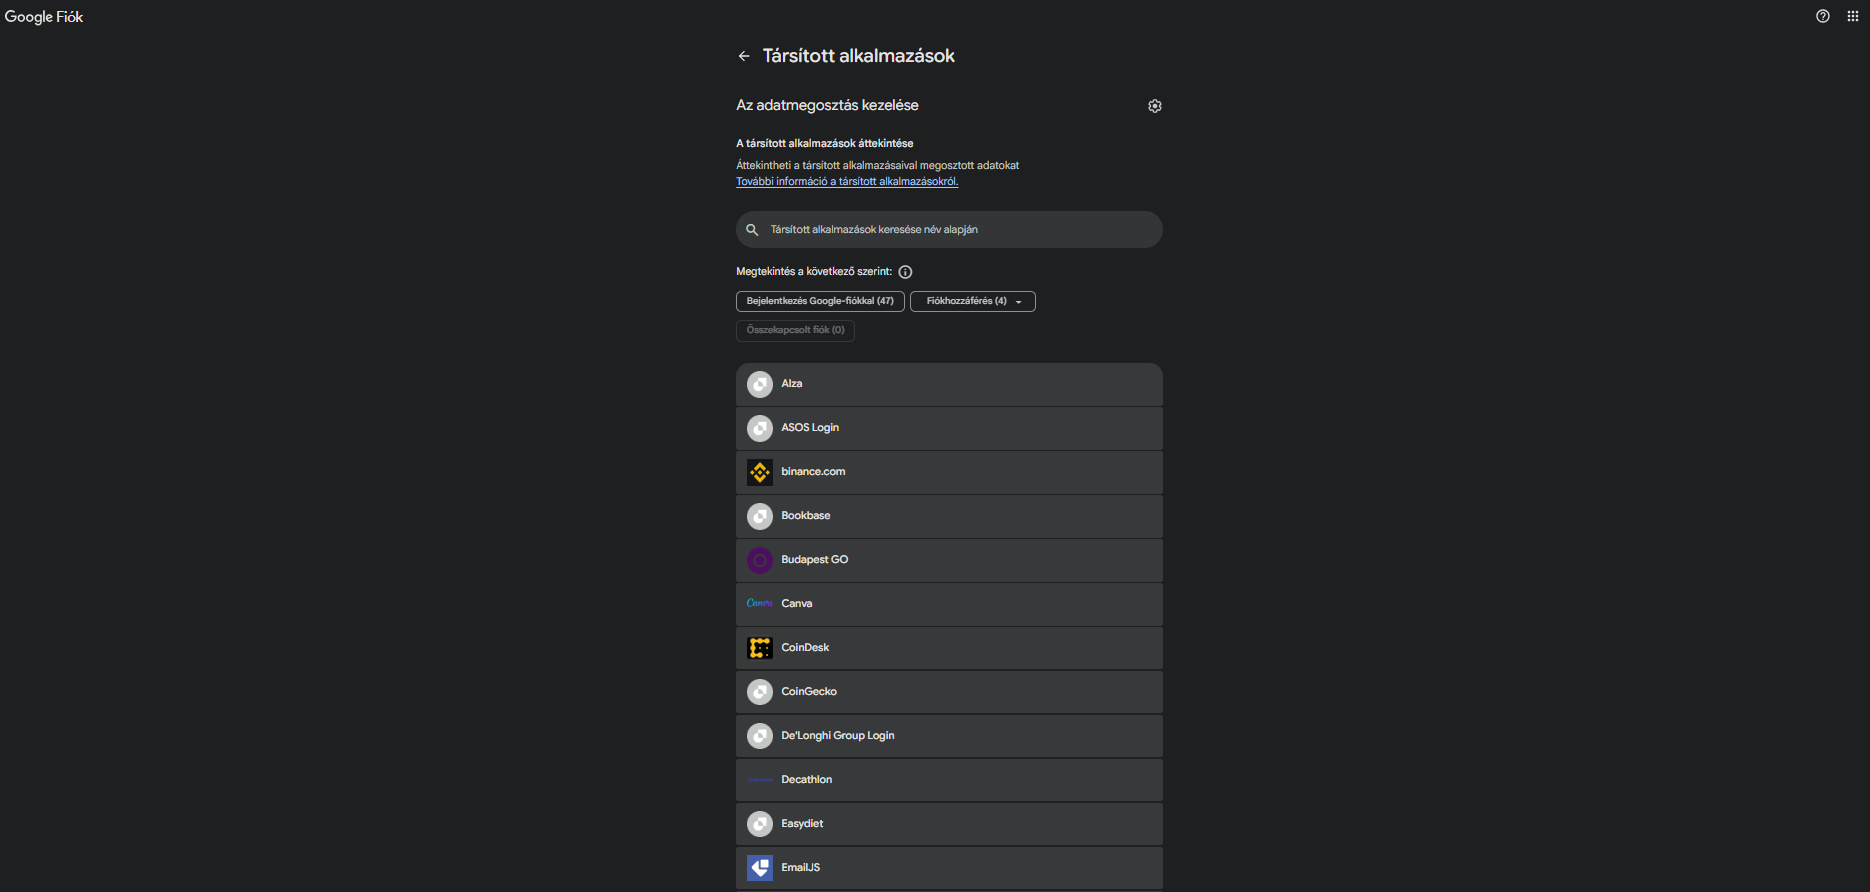Open the De'Longhi Group Login entry
Screen dimensions: 1870x892
(x=949, y=736)
